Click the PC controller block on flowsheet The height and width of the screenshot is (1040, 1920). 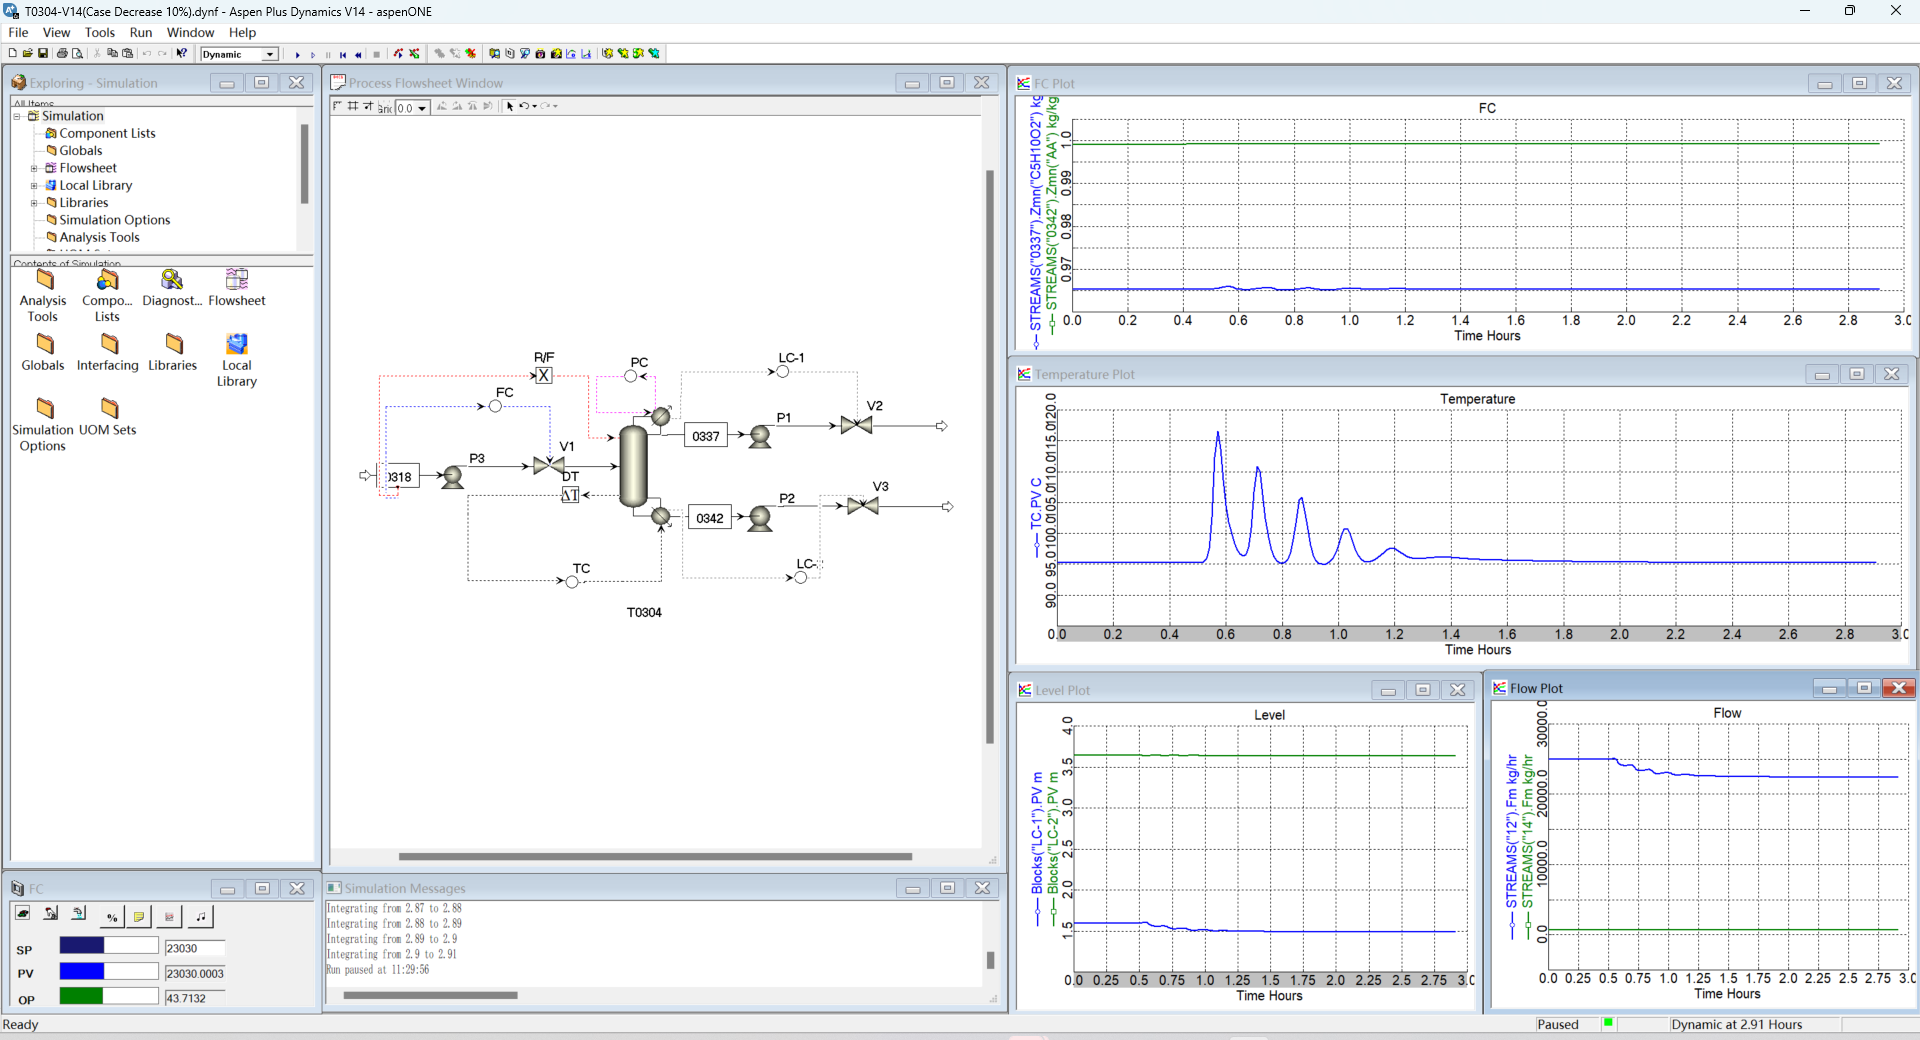[631, 376]
